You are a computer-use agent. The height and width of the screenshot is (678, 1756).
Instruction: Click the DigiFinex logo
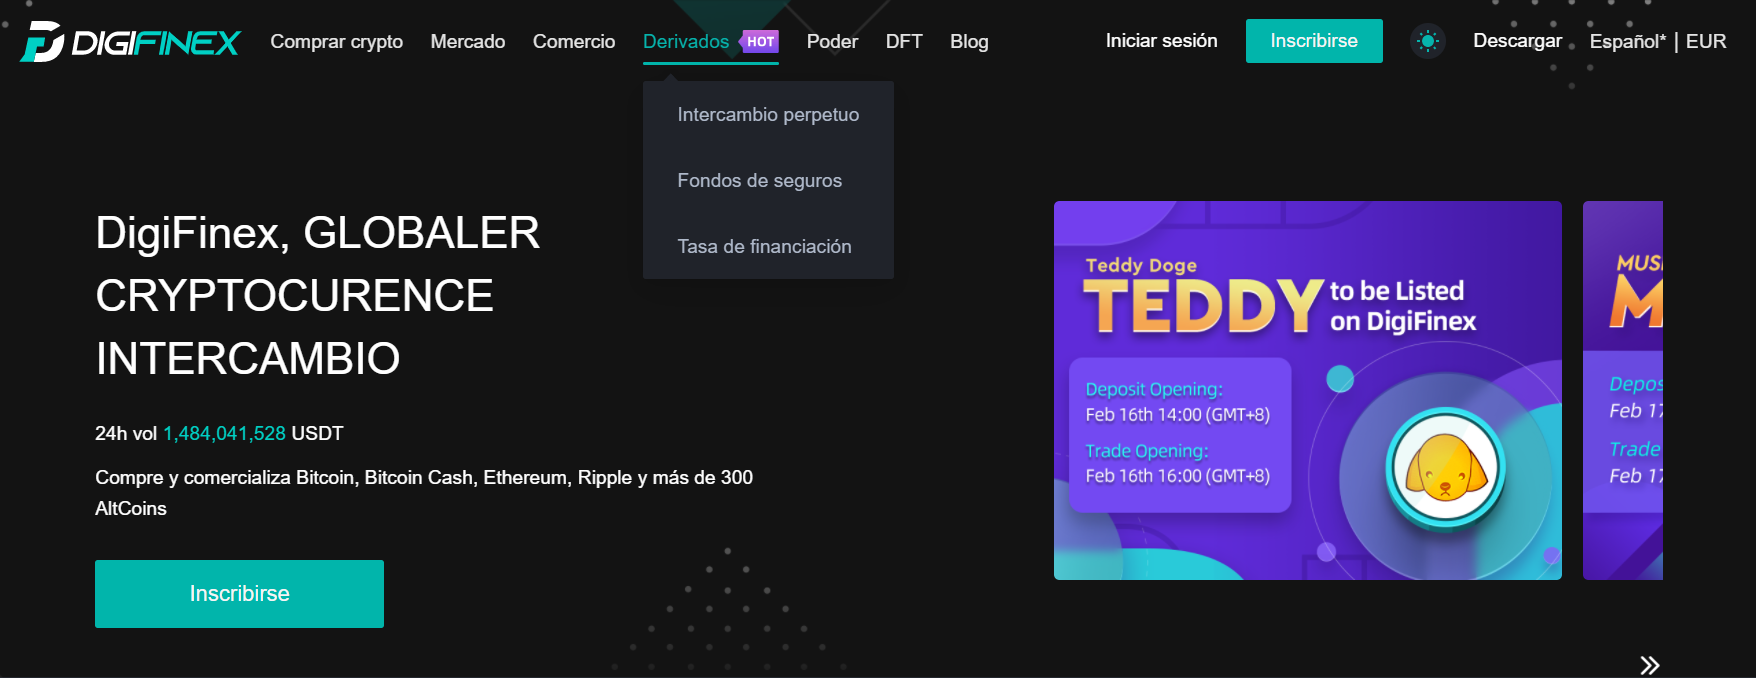pyautogui.click(x=131, y=41)
